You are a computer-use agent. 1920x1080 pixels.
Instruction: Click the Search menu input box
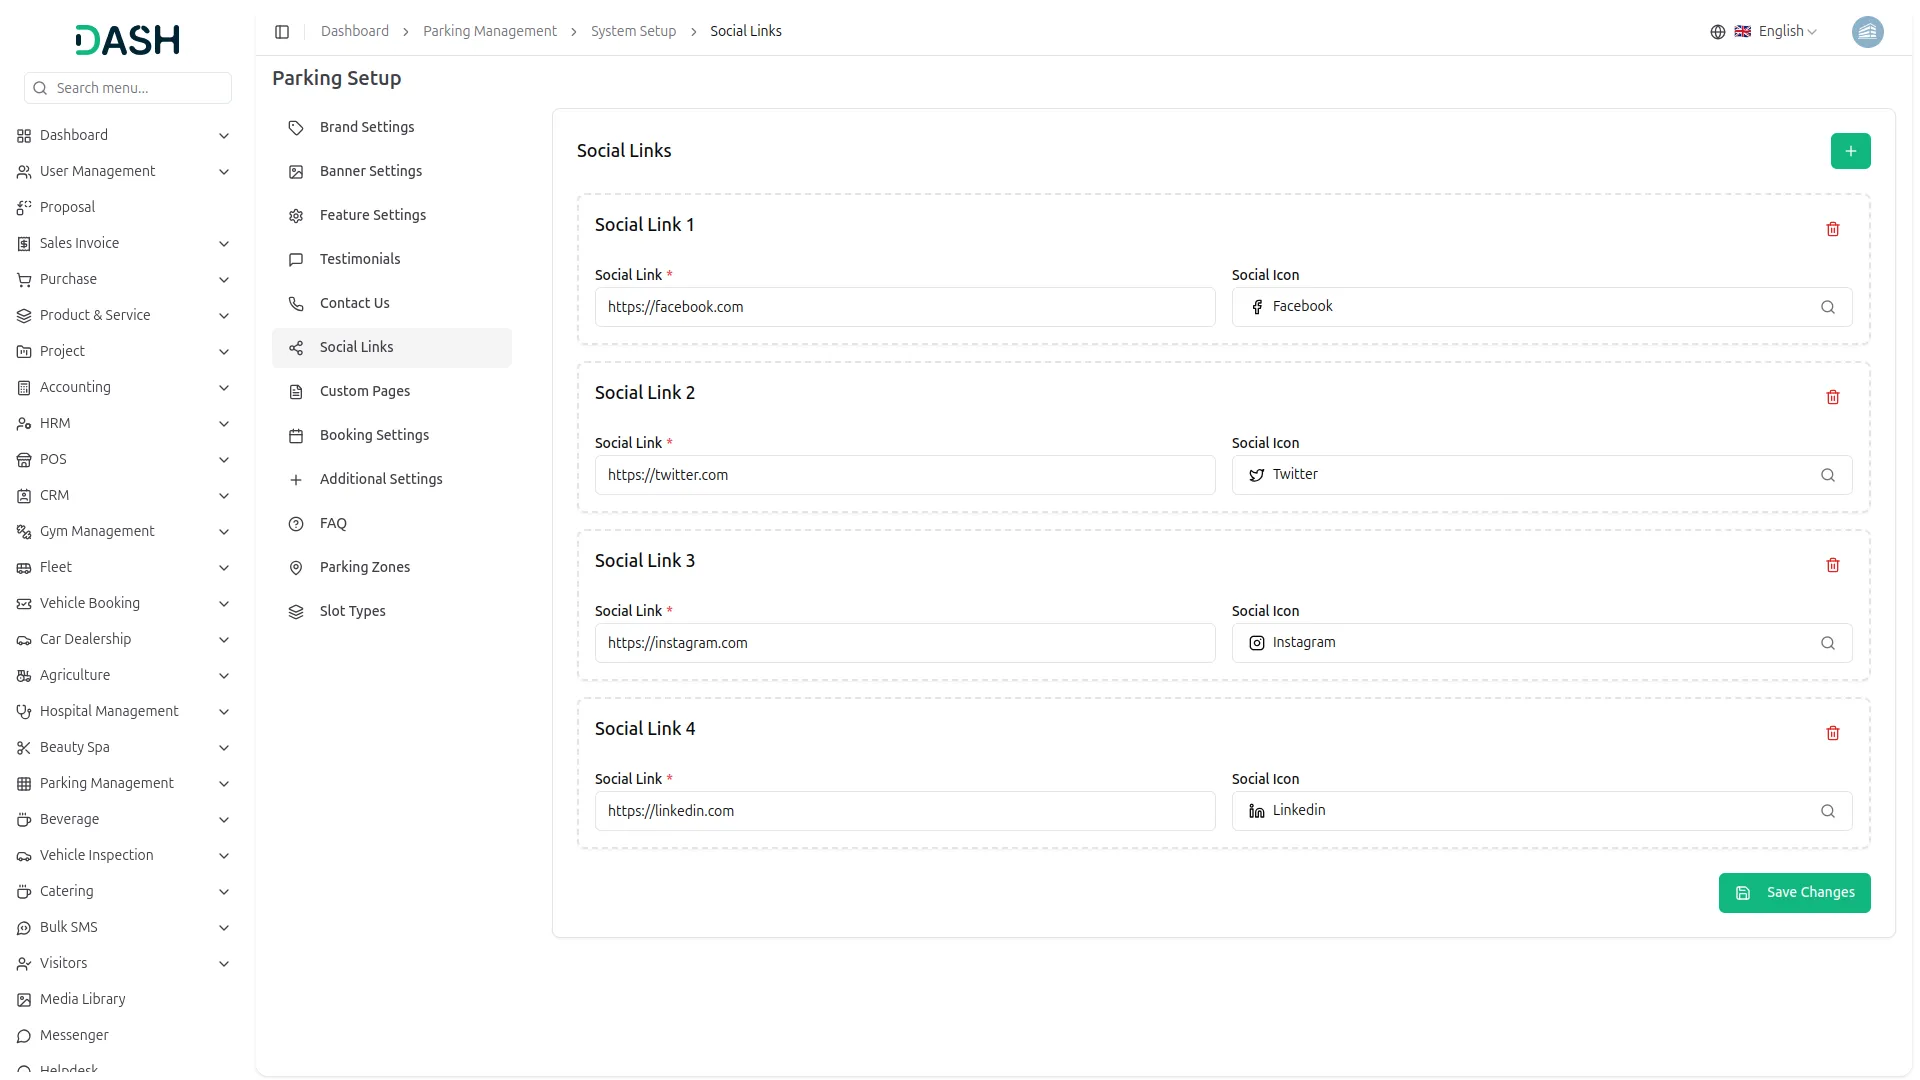point(128,88)
